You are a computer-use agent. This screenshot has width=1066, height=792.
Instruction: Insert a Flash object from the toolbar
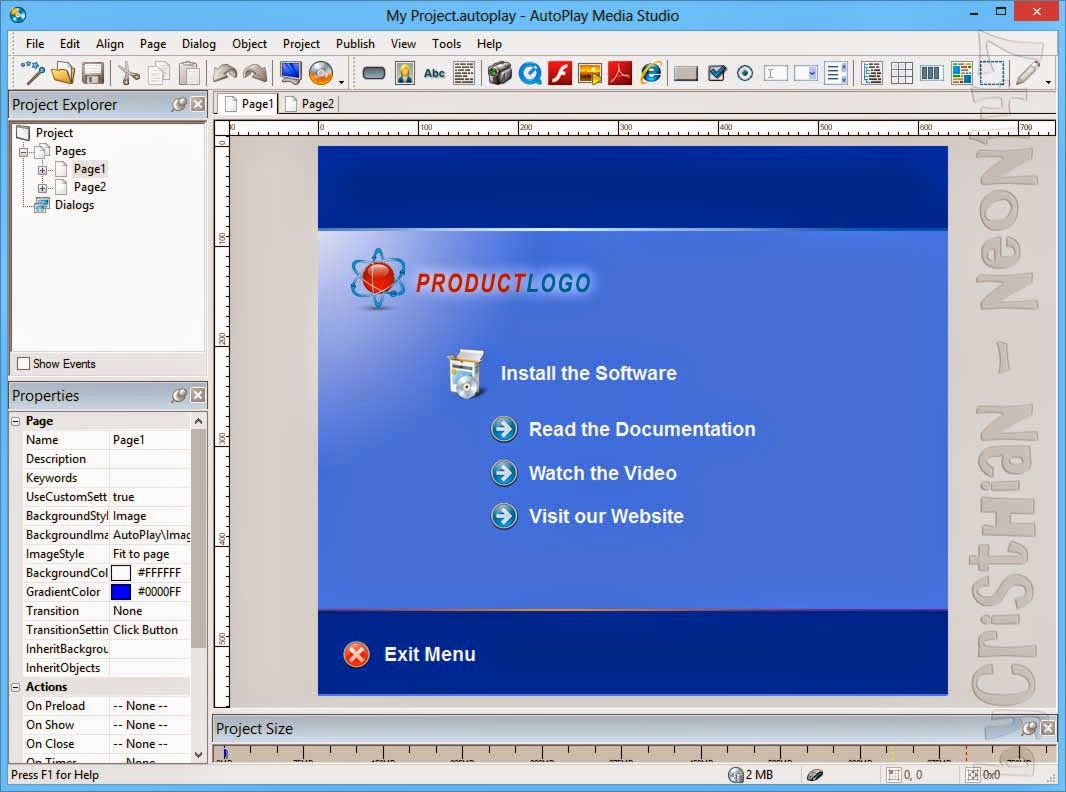(x=560, y=73)
